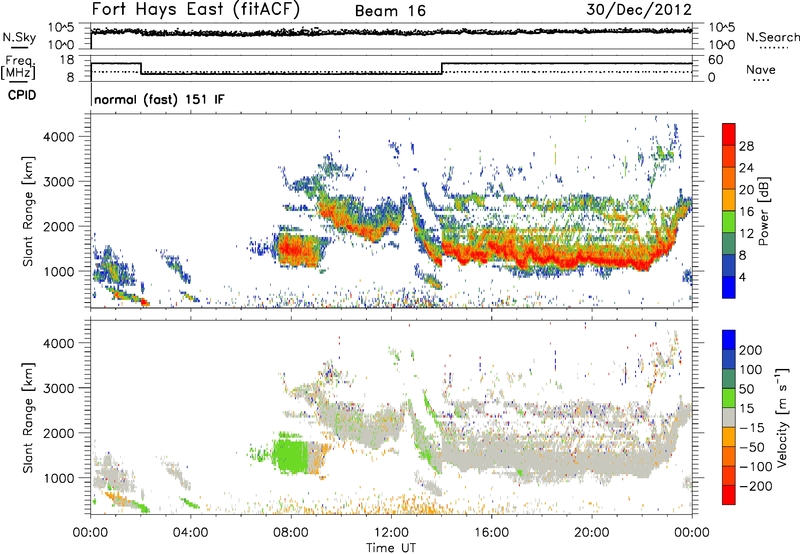This screenshot has width=800, height=554.
Task: Click the blue top of the Velocity color bar
Action: point(729,340)
